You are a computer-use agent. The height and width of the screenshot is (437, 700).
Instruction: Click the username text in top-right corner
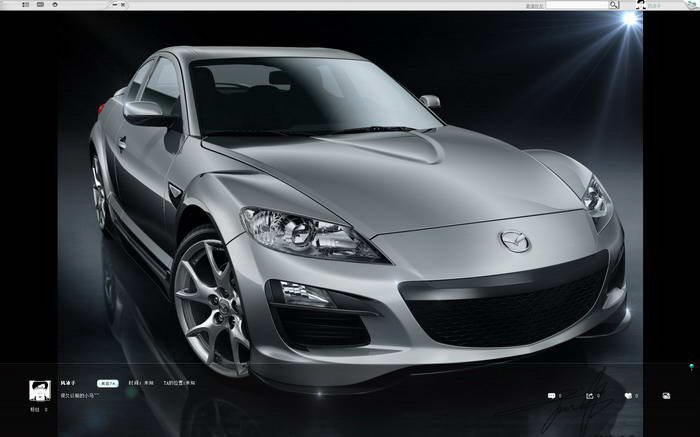tap(655, 5)
